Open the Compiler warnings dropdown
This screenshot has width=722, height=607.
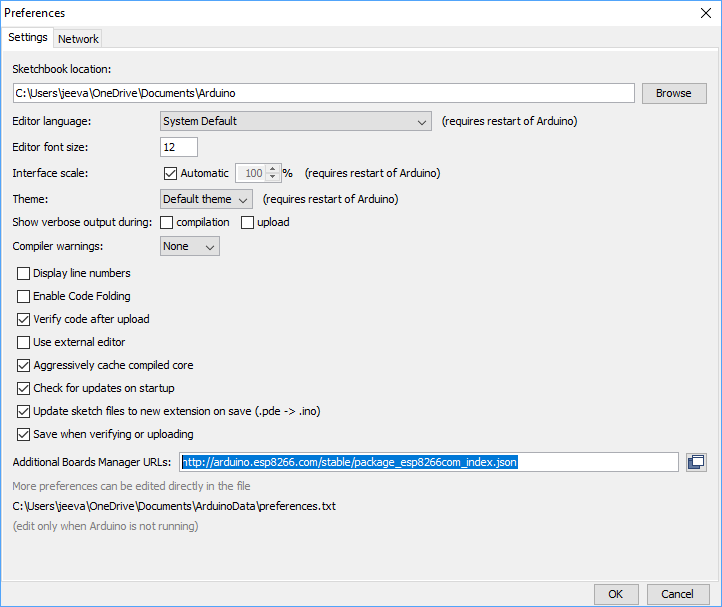[x=190, y=246]
